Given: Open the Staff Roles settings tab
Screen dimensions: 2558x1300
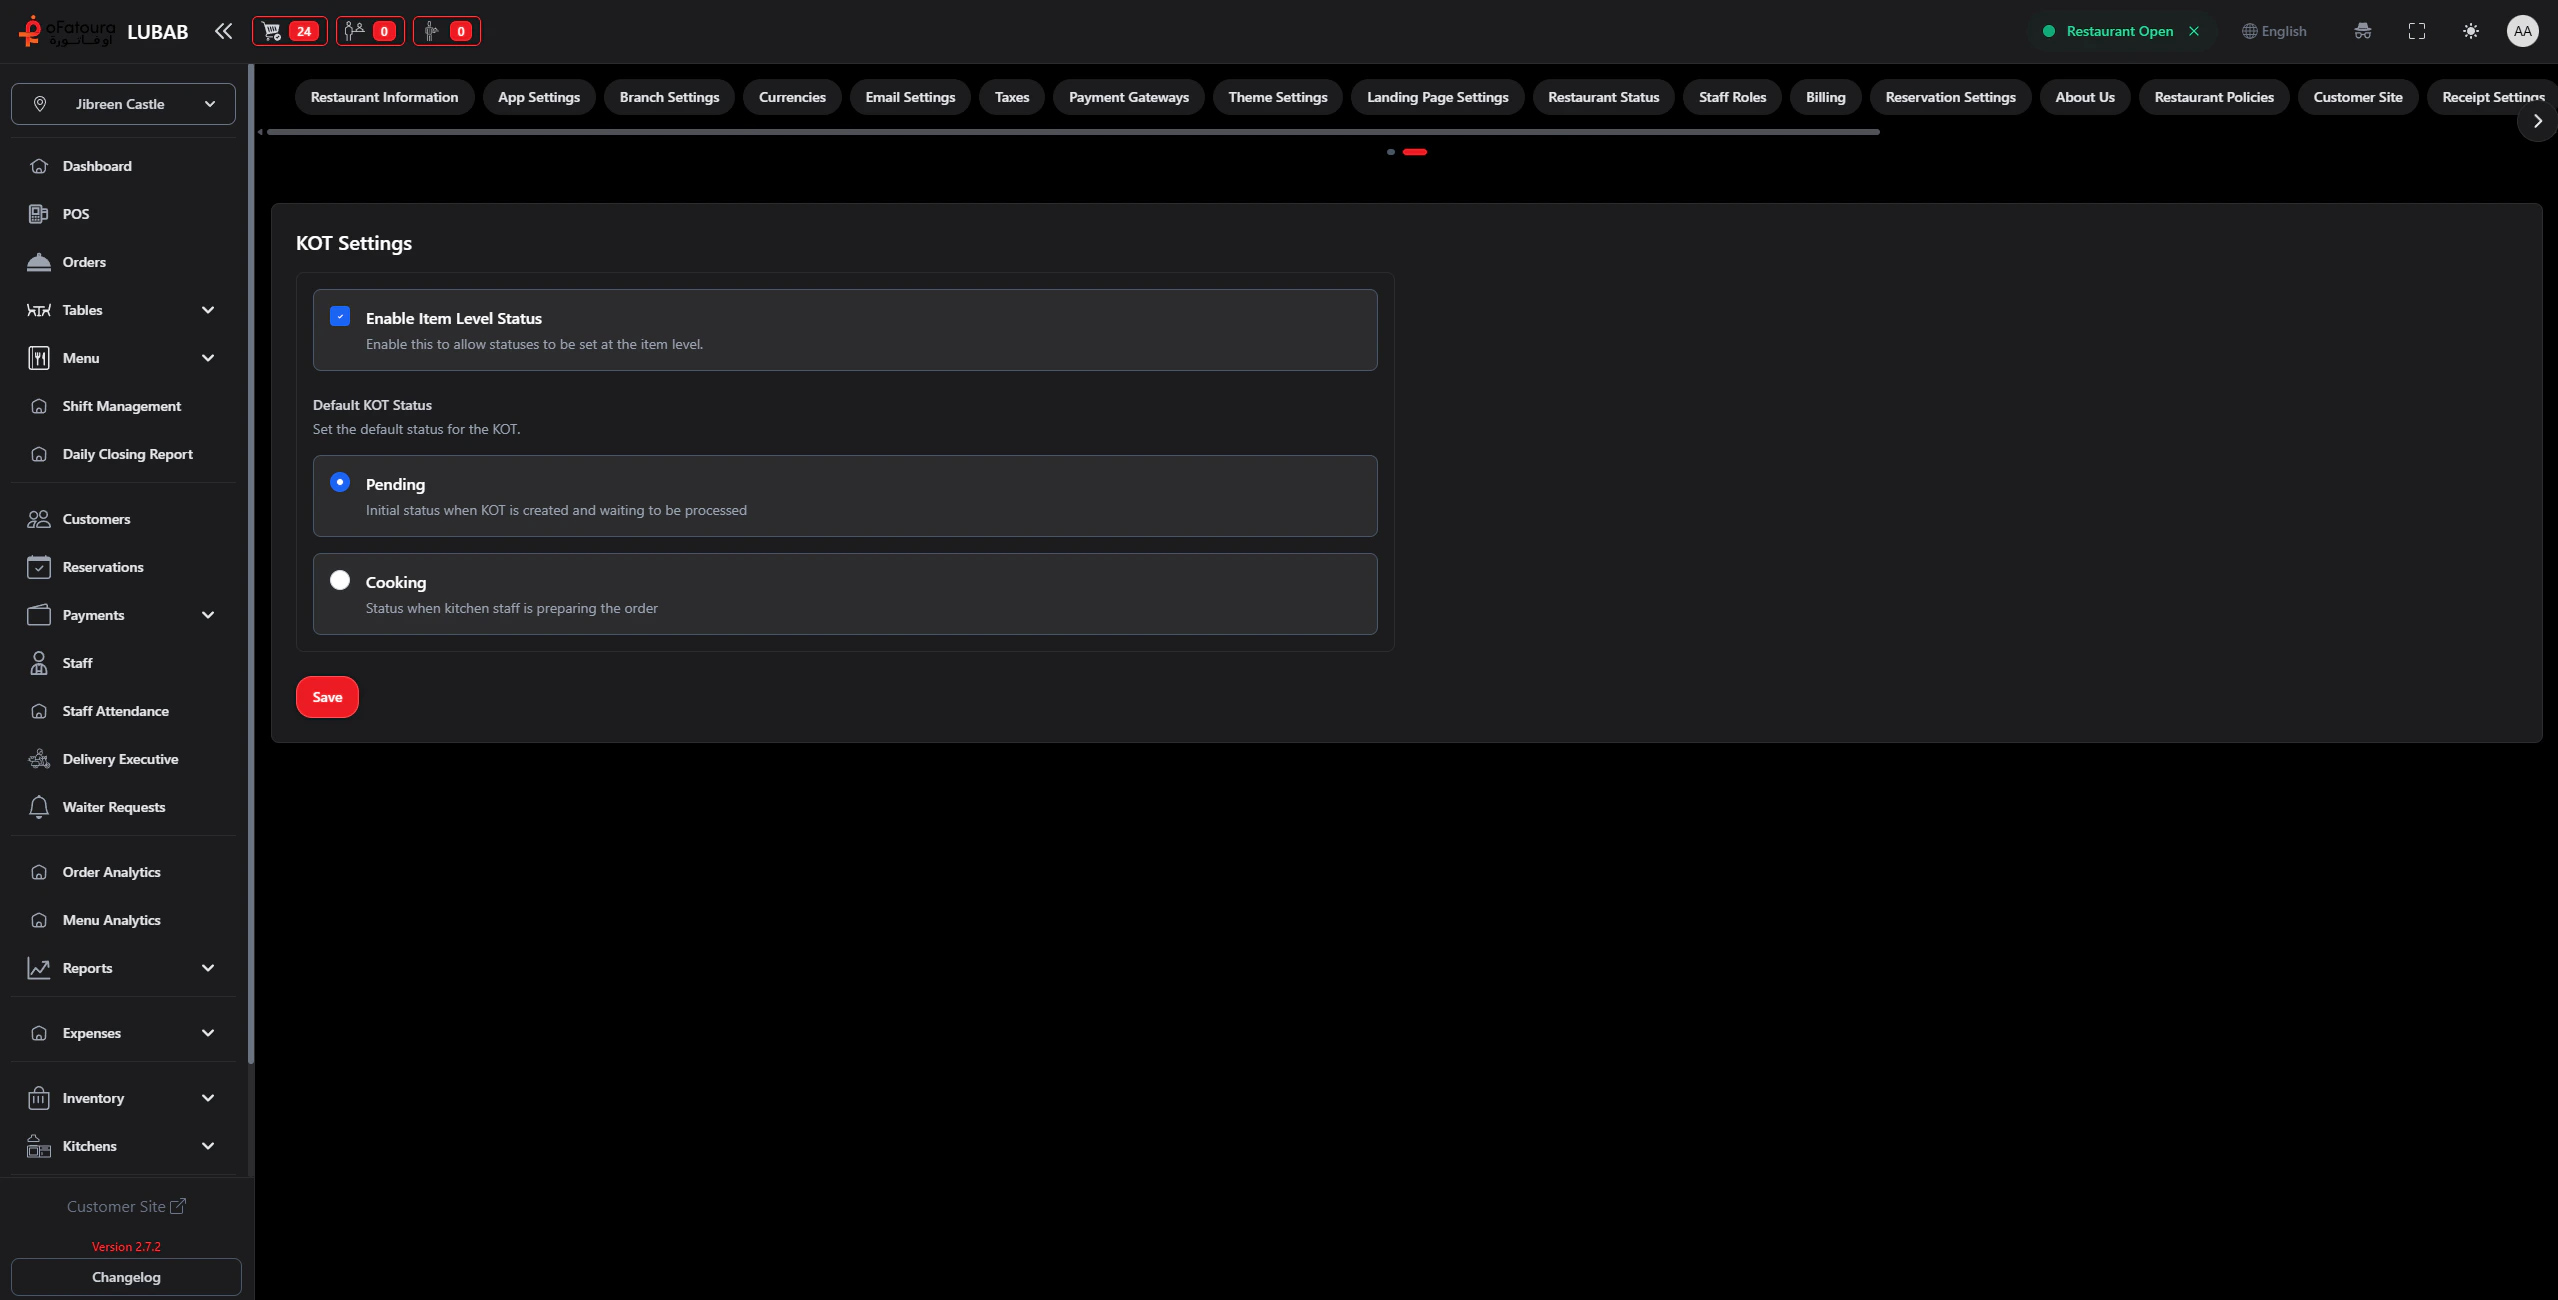Looking at the screenshot, I should coord(1731,97).
